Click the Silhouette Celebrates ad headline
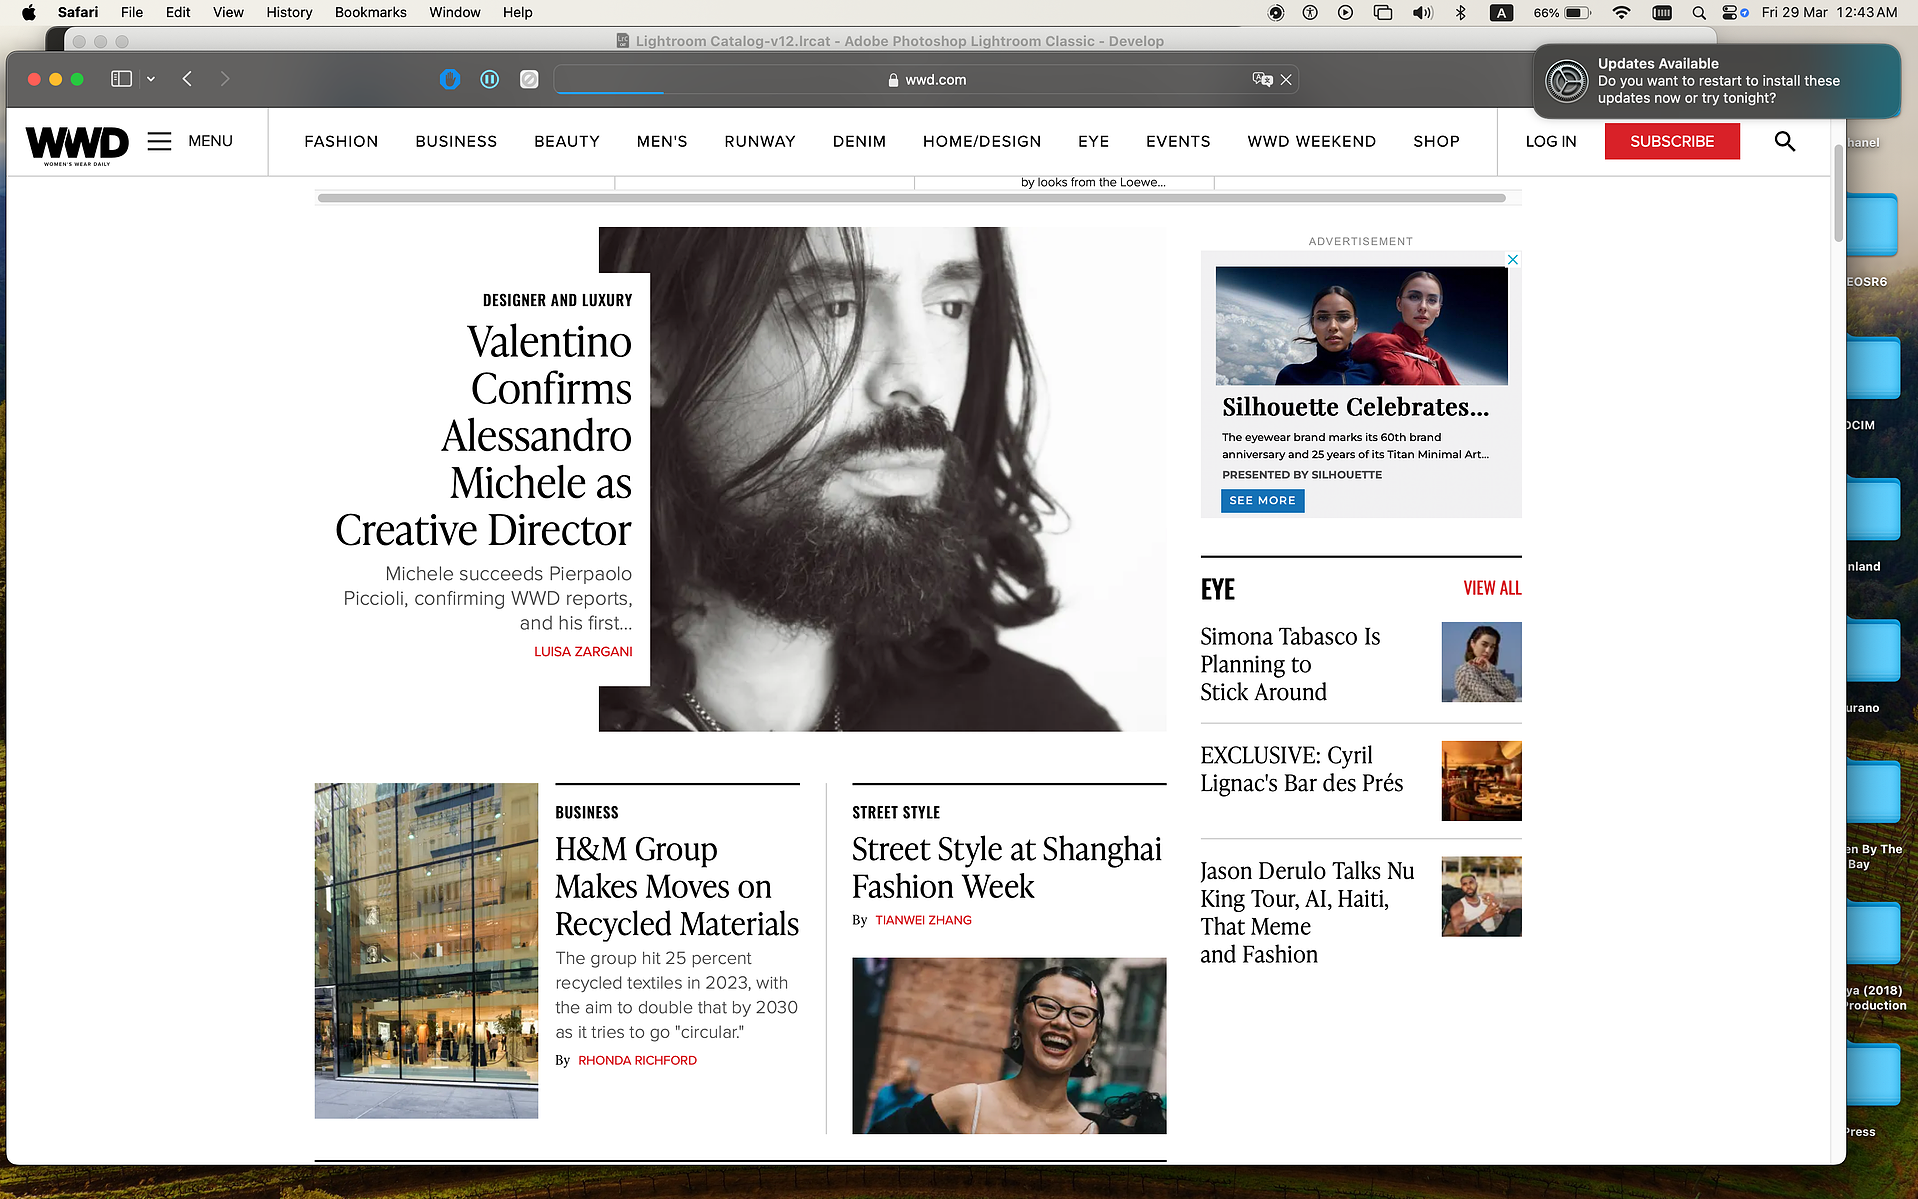 pyautogui.click(x=1355, y=407)
